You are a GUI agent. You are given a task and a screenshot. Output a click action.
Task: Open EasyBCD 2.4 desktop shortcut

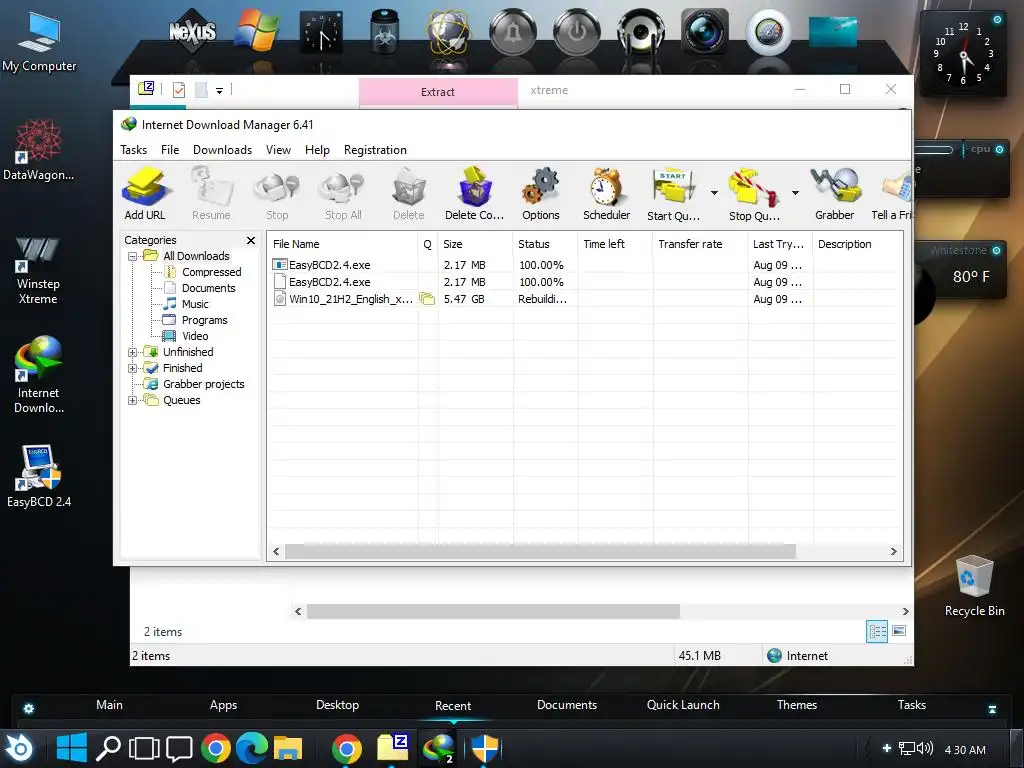[x=39, y=475]
